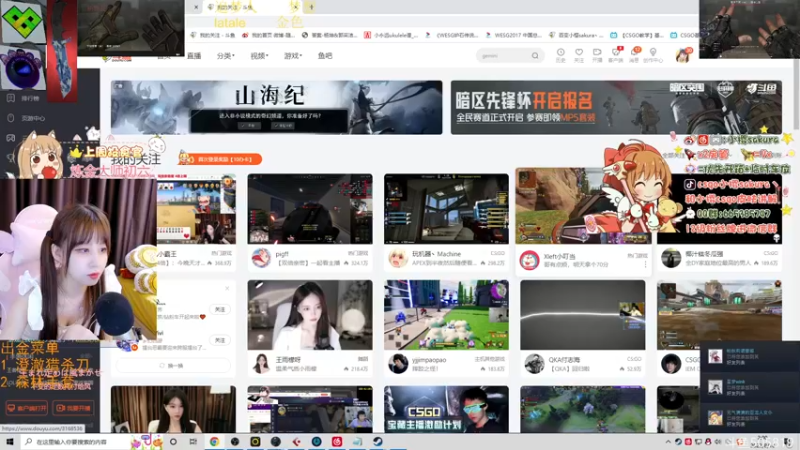Click the Windows Start button
Screen dimensions: 800x450
click(10, 441)
